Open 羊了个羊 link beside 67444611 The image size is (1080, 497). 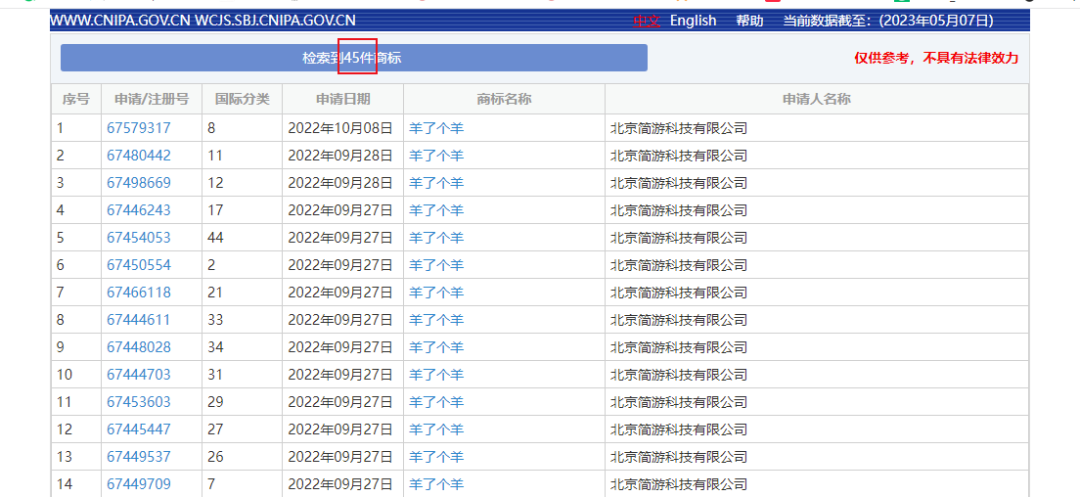(437, 320)
